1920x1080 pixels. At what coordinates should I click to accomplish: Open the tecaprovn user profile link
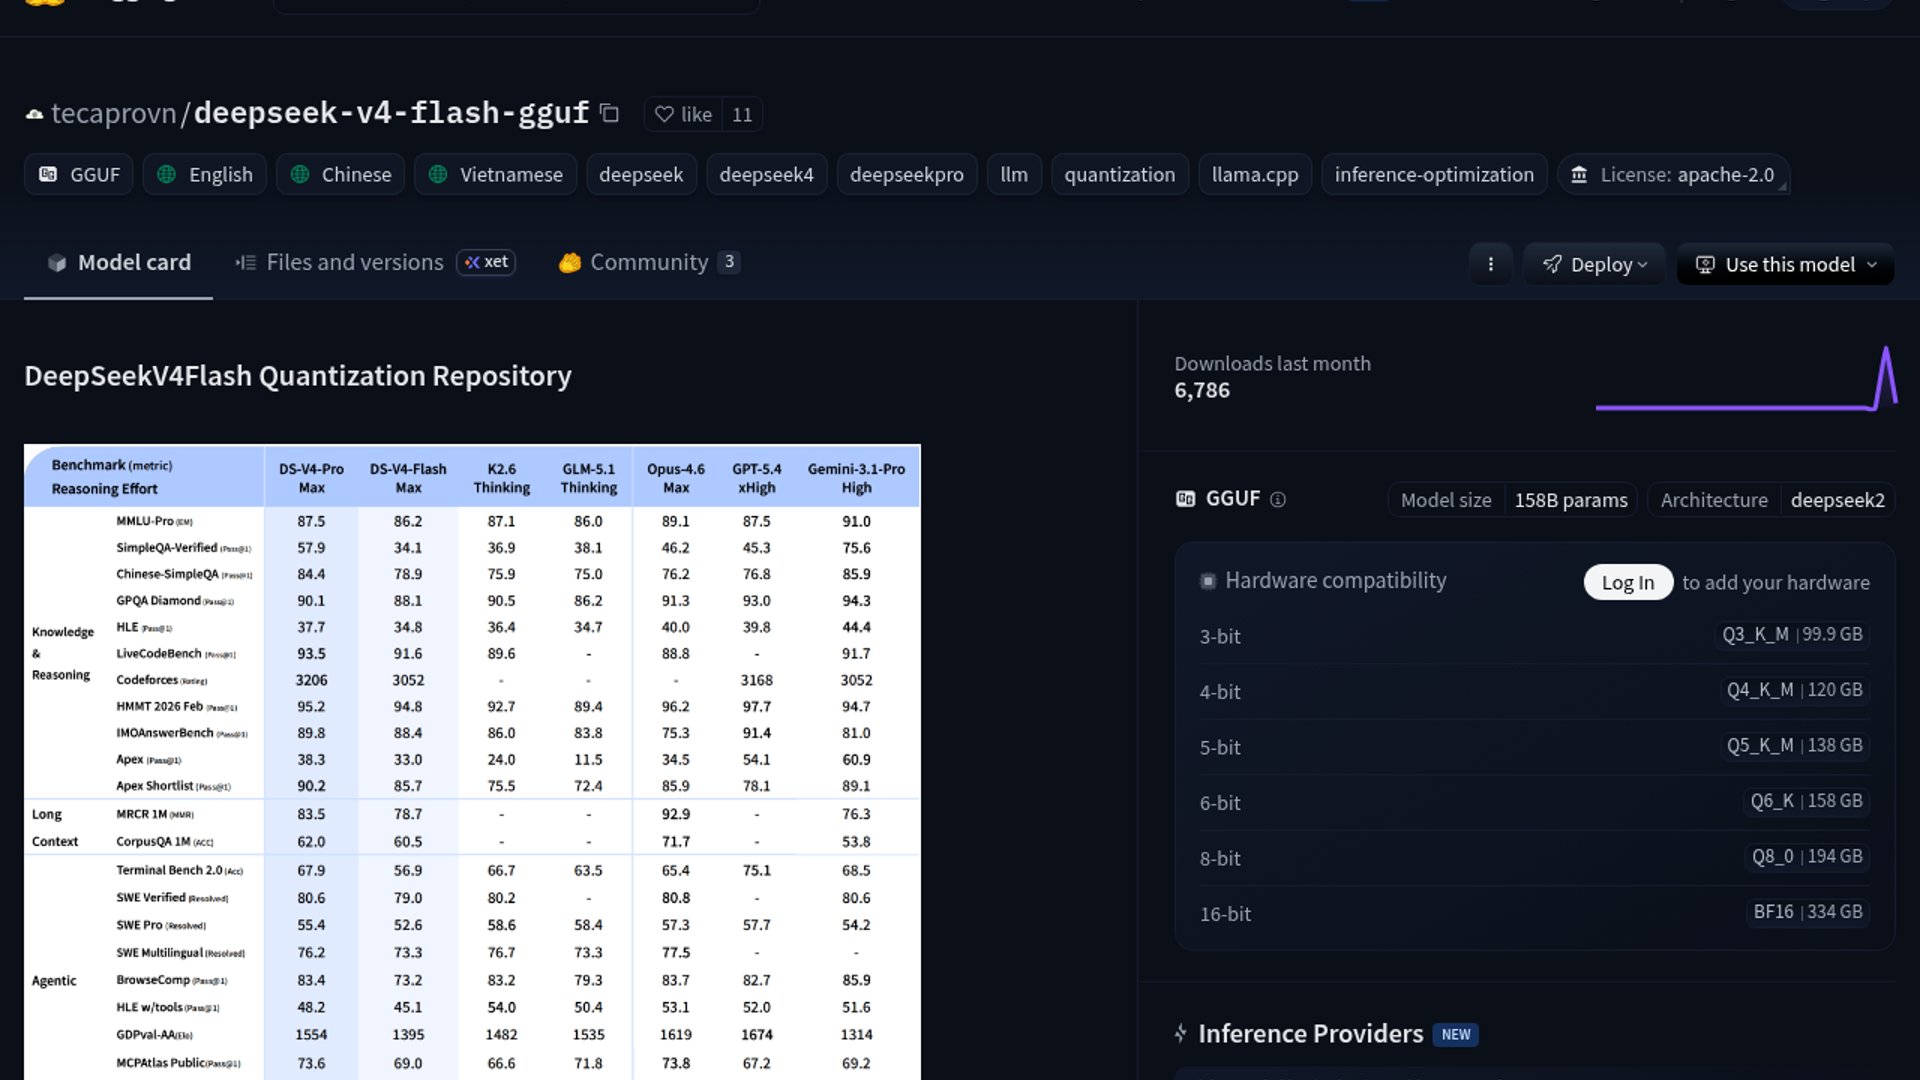click(113, 114)
